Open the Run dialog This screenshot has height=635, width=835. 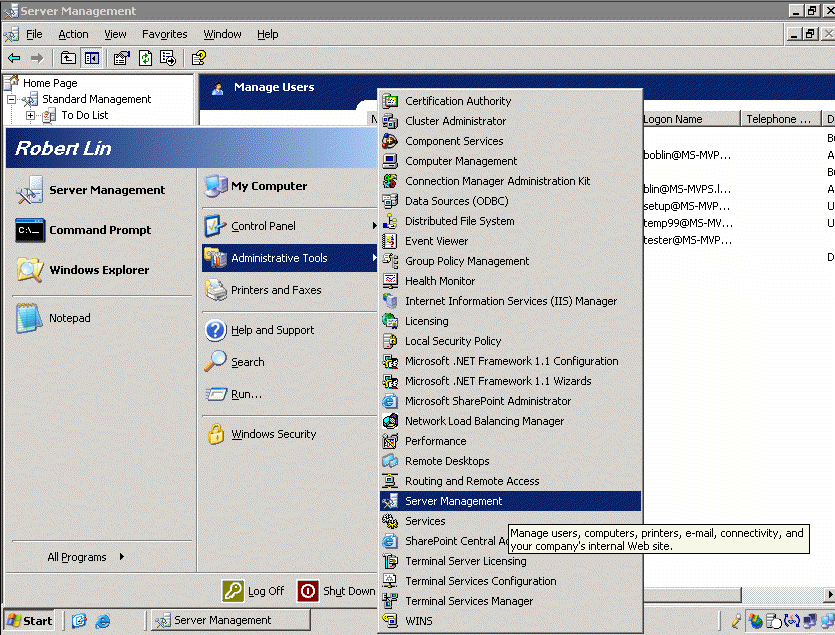point(289,394)
